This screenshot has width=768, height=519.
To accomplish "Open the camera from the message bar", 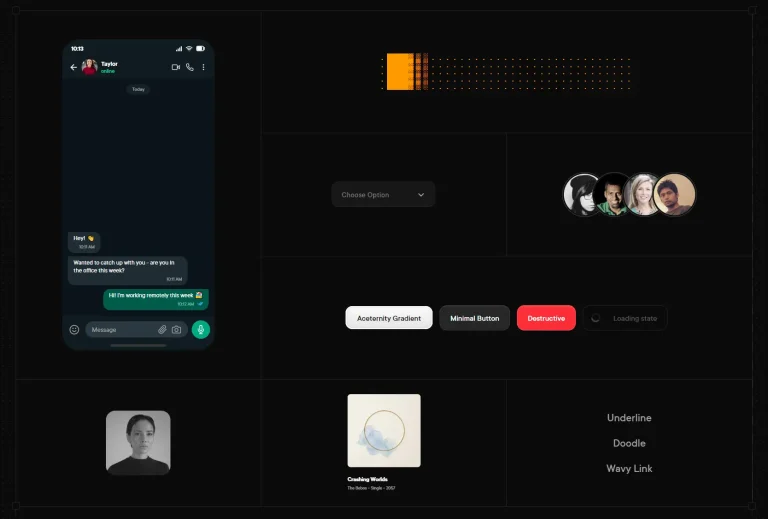I will click(176, 330).
